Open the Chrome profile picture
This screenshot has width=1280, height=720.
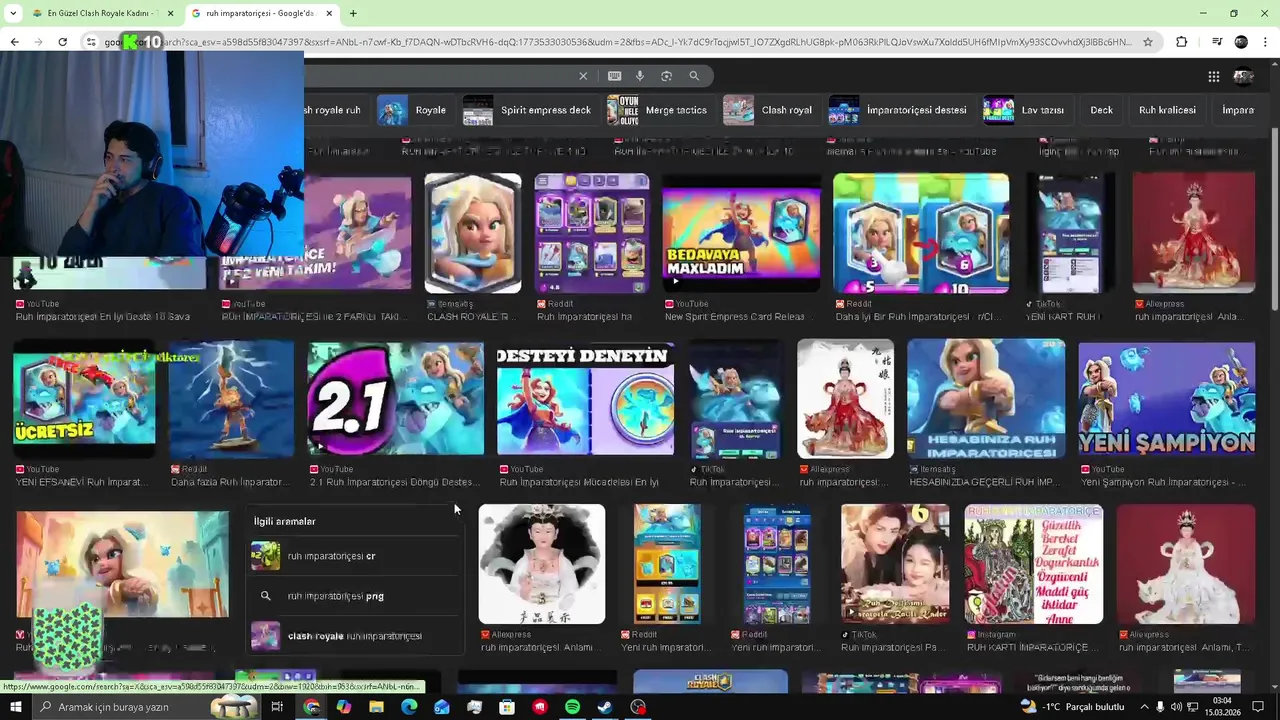[x=1241, y=42]
